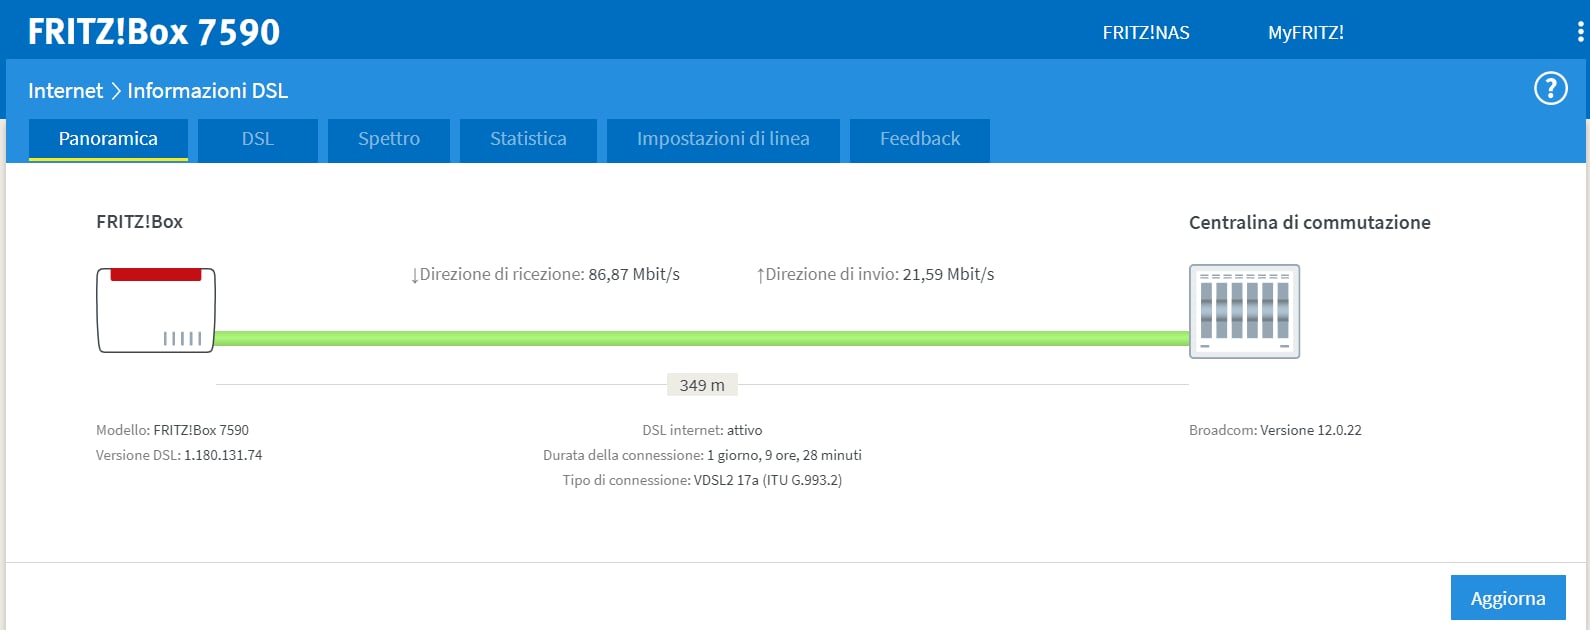The width and height of the screenshot is (1590, 630).
Task: Click the FRITZ!Box 7590 logo title
Action: coord(154,32)
